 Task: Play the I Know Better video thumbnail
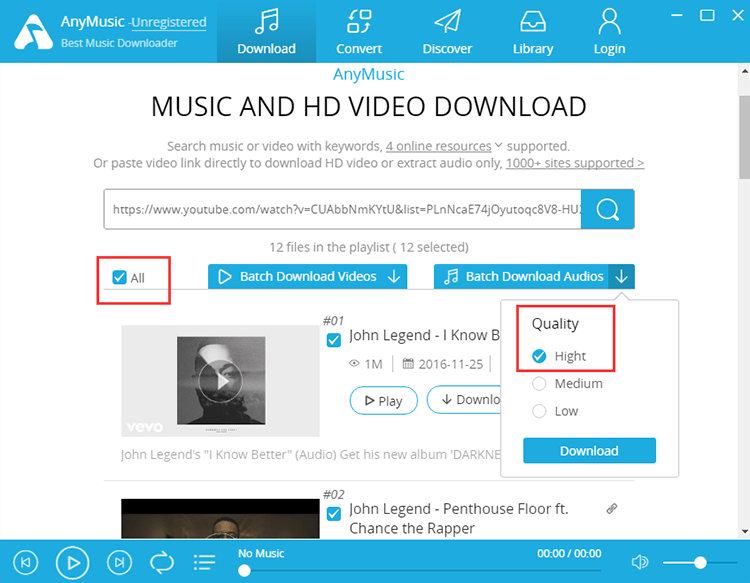(221, 381)
